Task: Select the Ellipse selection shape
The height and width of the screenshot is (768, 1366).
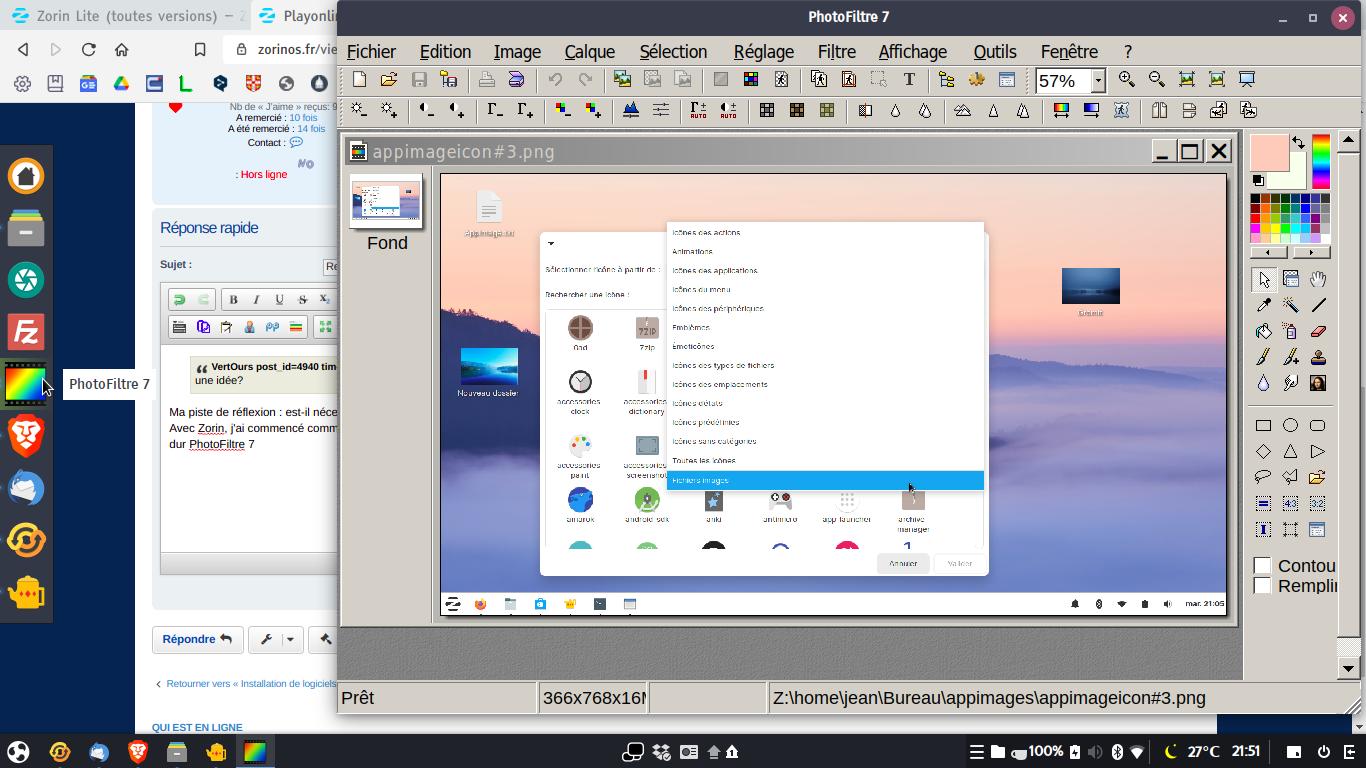Action: coord(1291,425)
